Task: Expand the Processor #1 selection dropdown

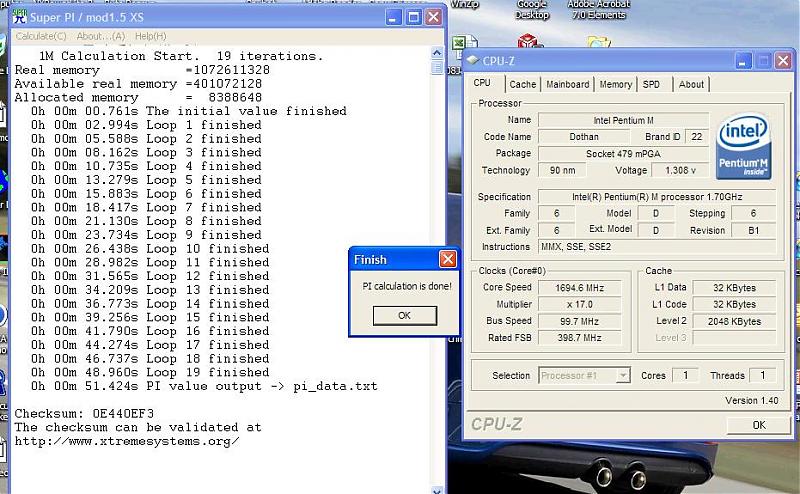Action: tap(623, 376)
